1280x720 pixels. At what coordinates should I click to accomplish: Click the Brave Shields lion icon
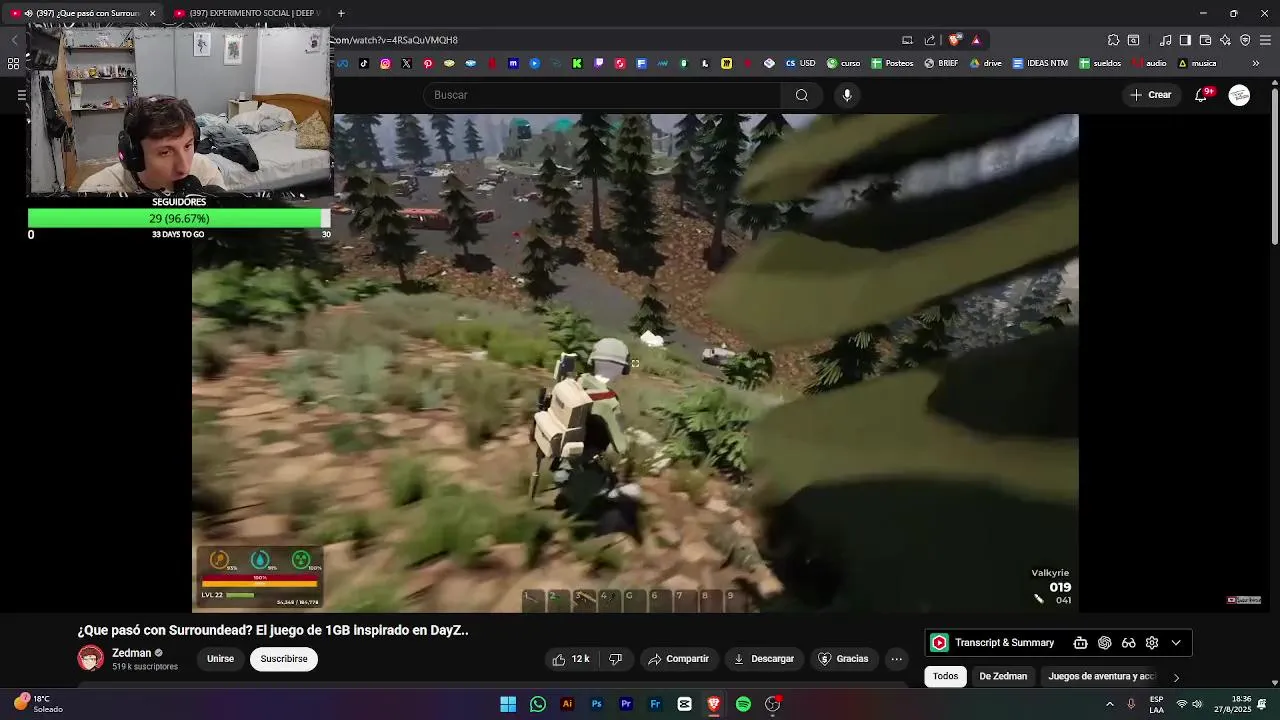[955, 40]
